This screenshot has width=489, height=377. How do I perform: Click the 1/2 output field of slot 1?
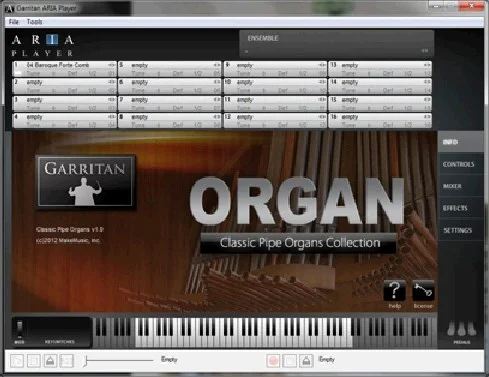[93, 73]
